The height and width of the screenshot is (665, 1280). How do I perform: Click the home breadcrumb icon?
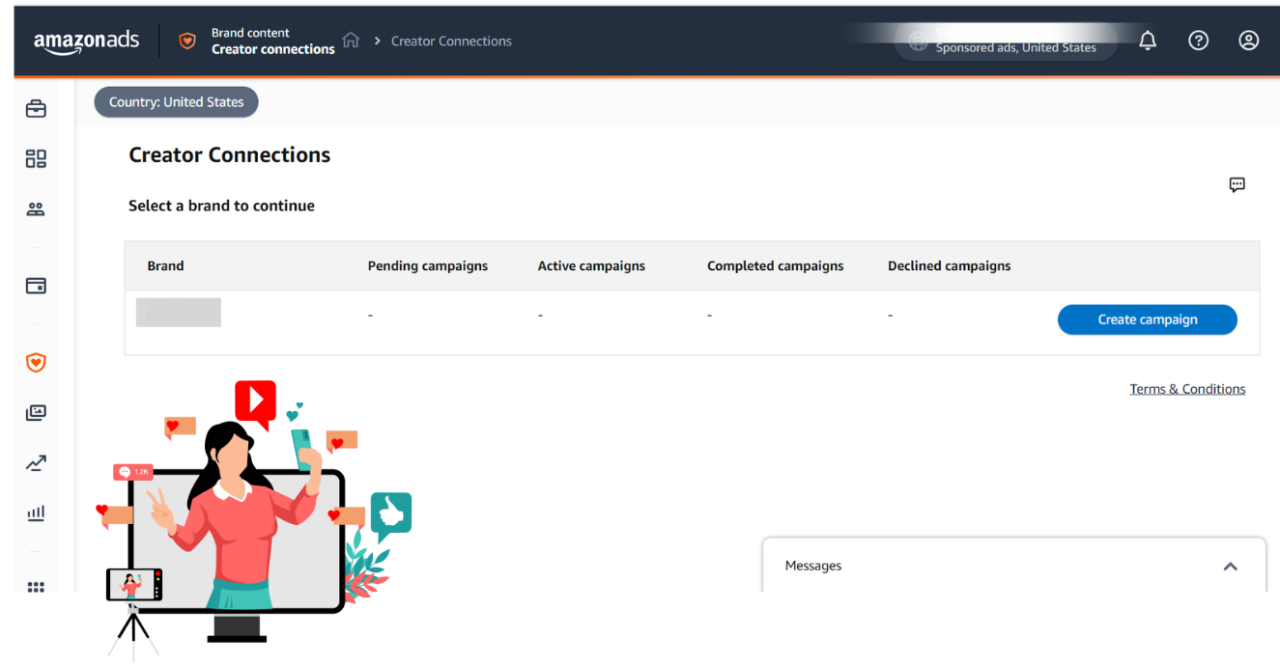coord(351,41)
